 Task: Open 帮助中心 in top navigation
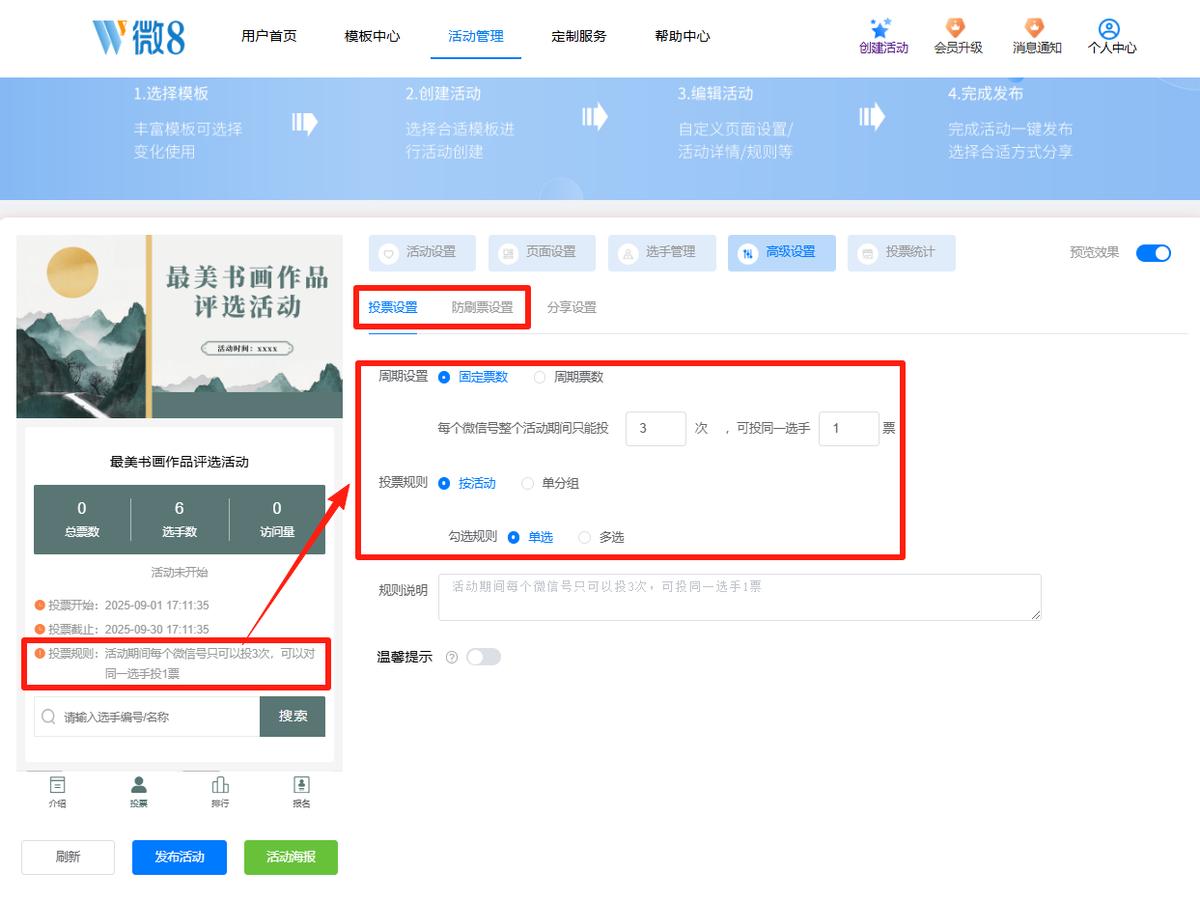682,36
